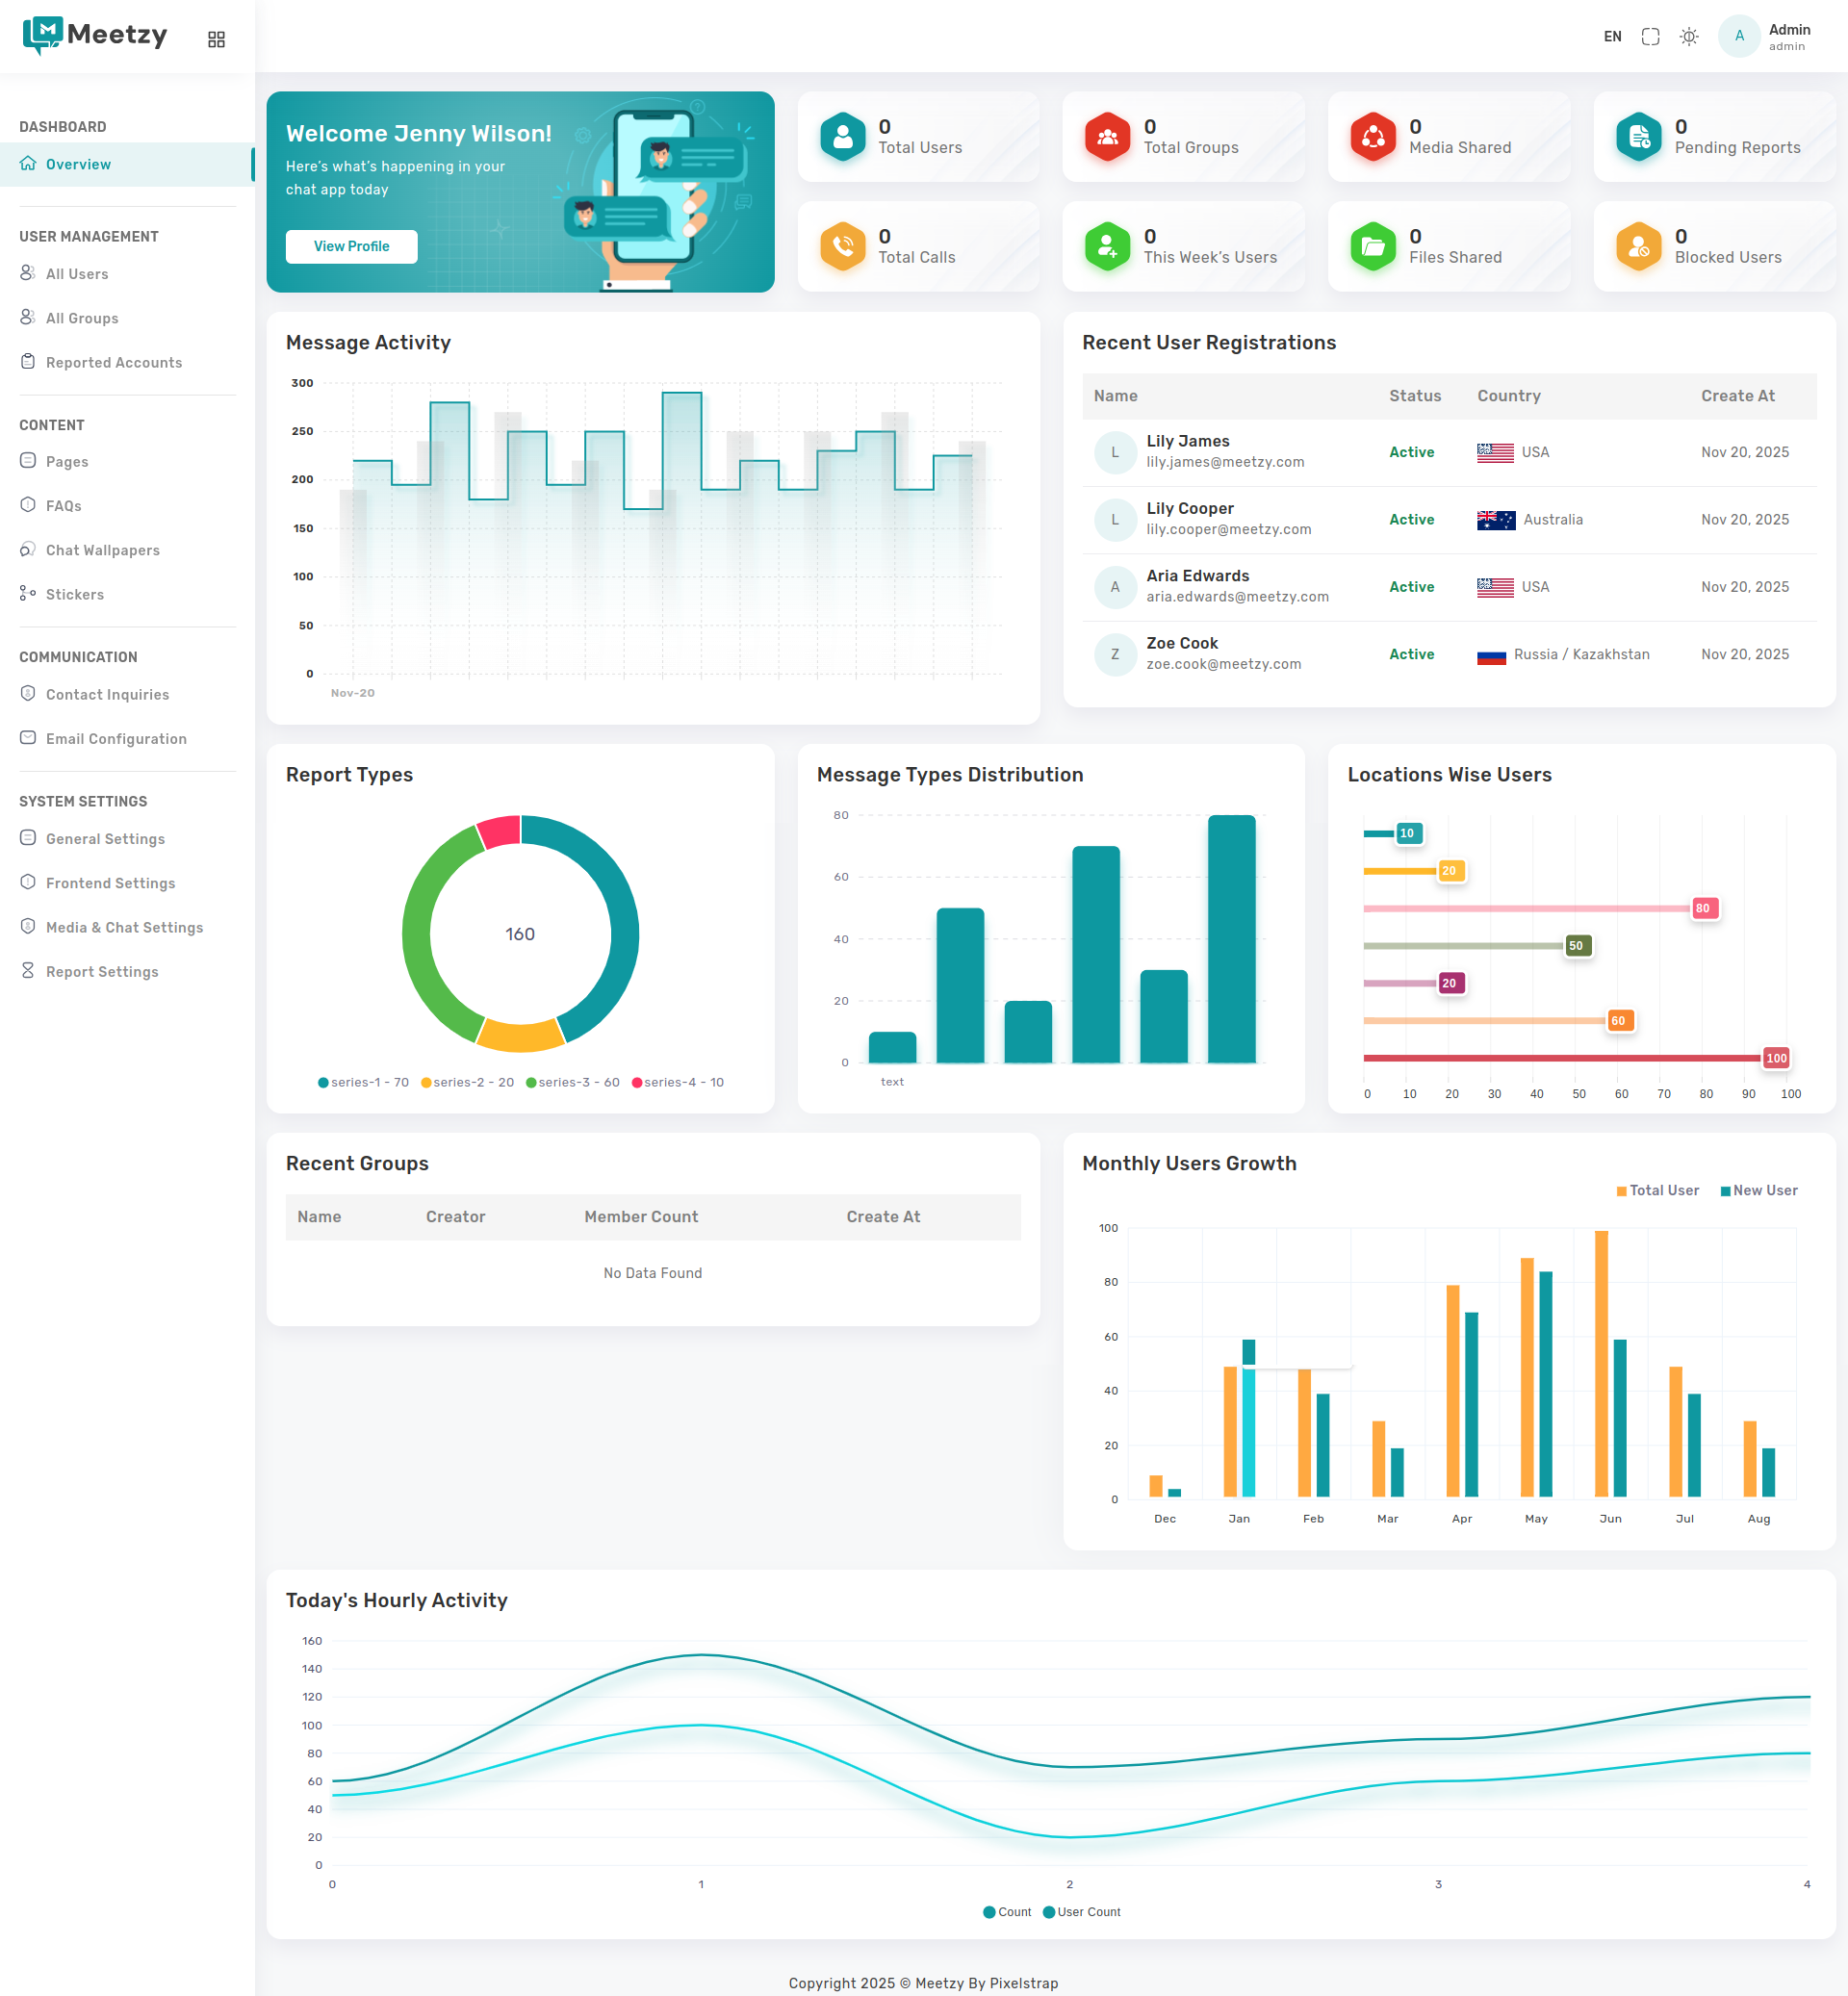This screenshot has height=1996, width=1848.
Task: Toggle light/dark mode sun icon
Action: tap(1688, 37)
